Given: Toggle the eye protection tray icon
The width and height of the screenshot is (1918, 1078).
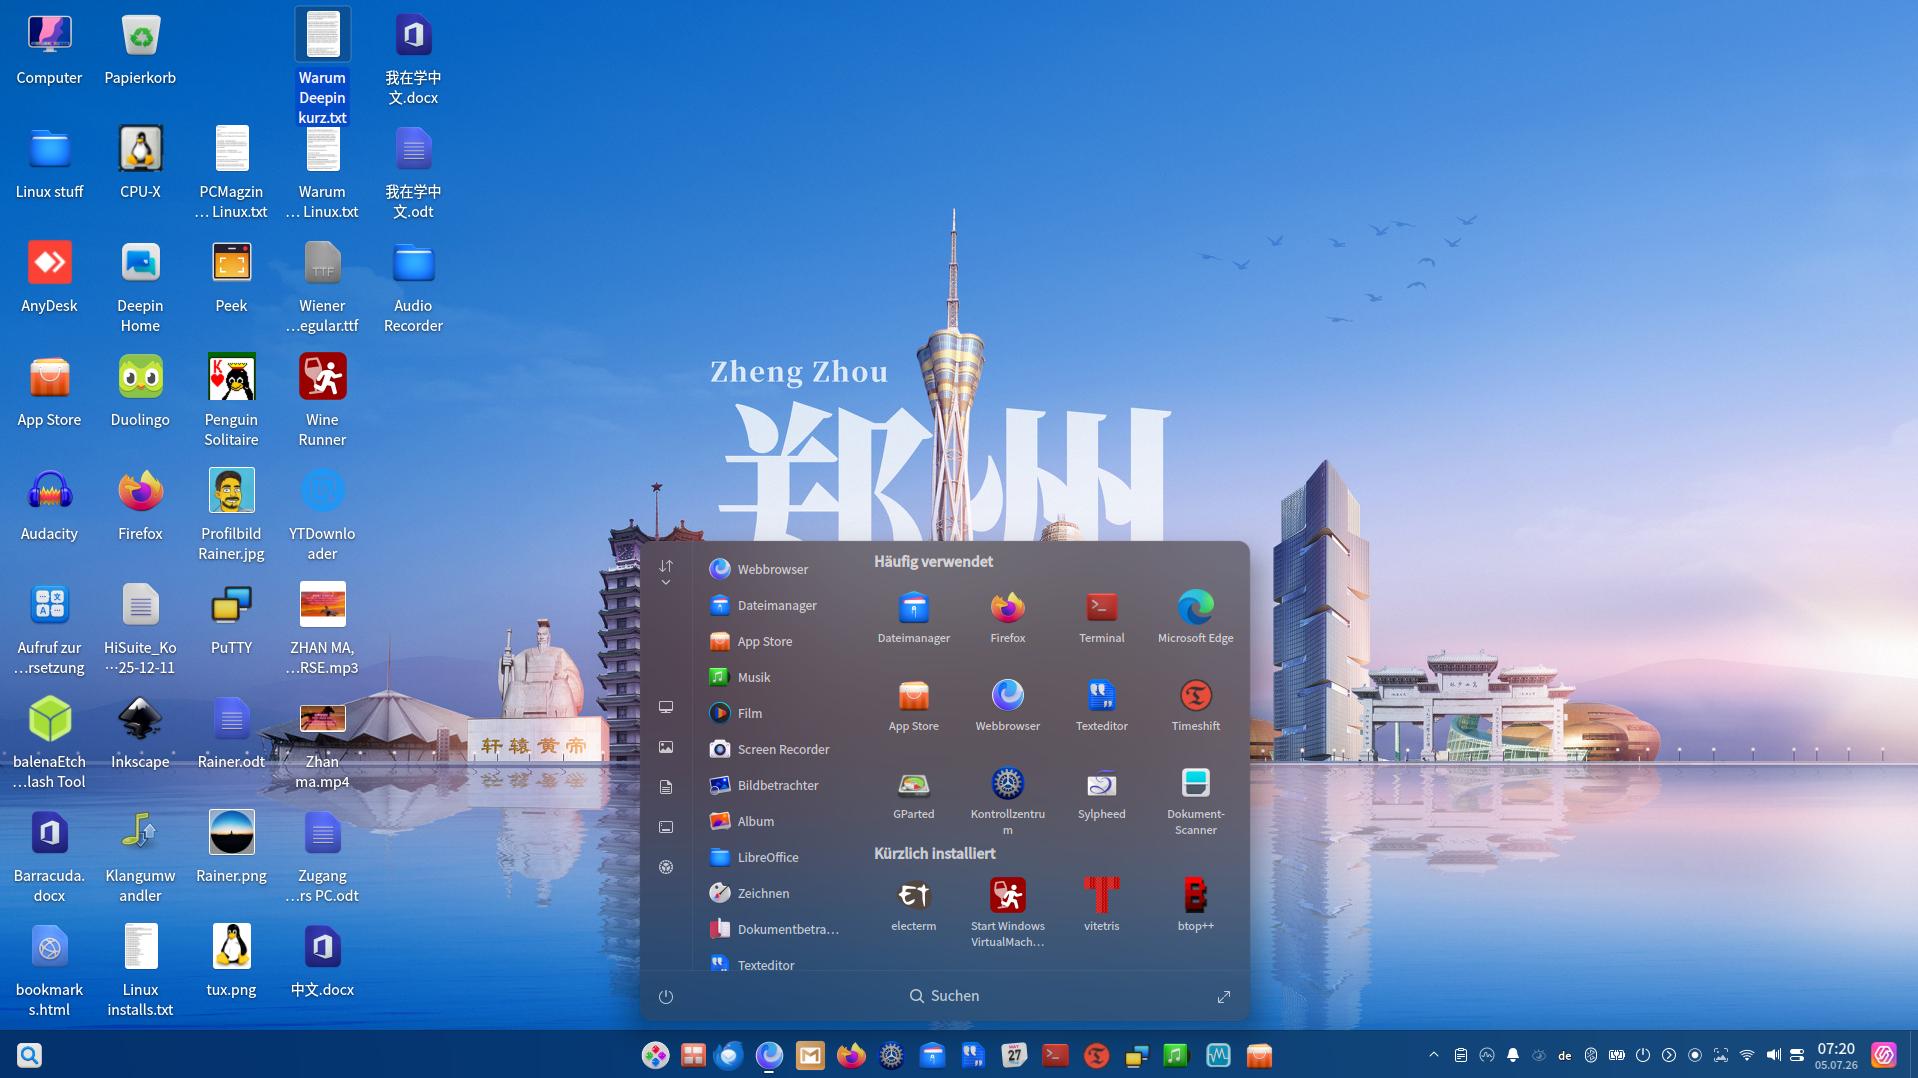Looking at the screenshot, I should (x=1539, y=1055).
